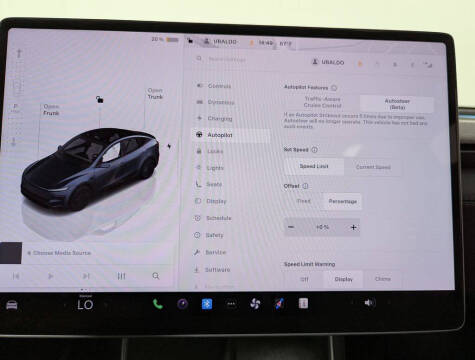Tap the car controls icon in dock
This screenshot has height=360, width=475.
[x=12, y=305]
